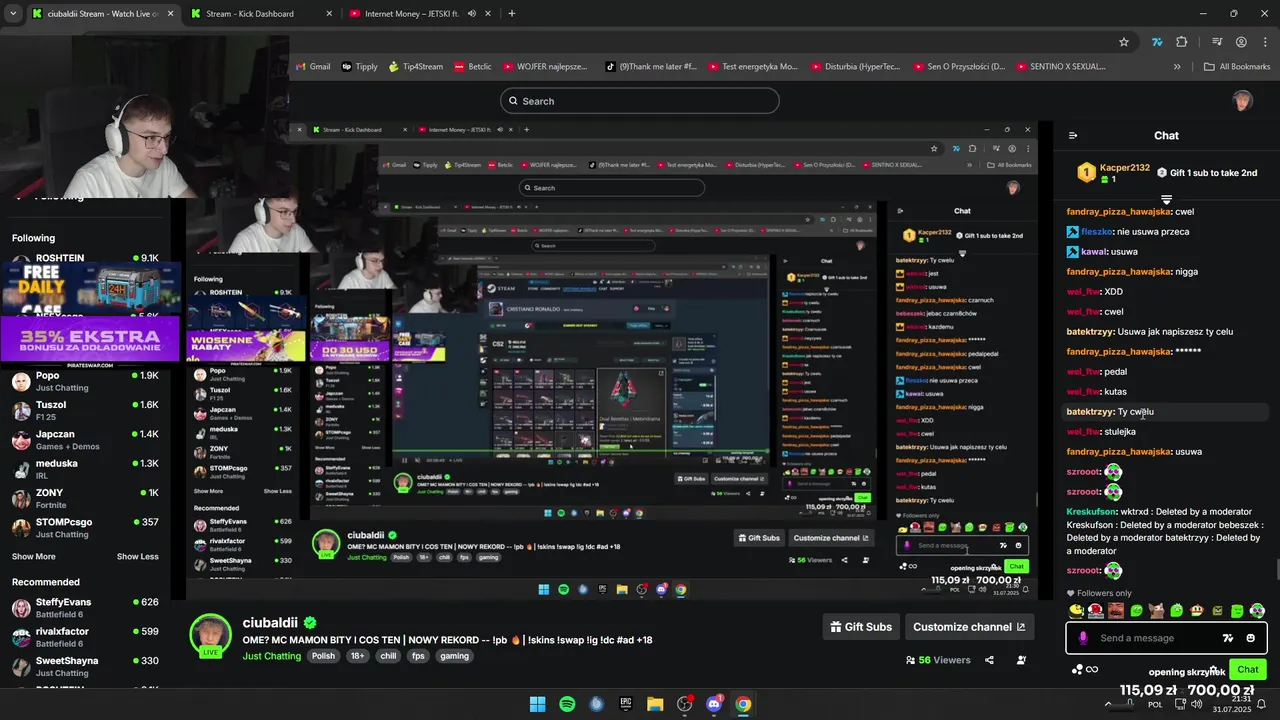1280x720 pixels.
Task: Mute the Internet Money tab via speaker icon
Action: tap(470, 14)
